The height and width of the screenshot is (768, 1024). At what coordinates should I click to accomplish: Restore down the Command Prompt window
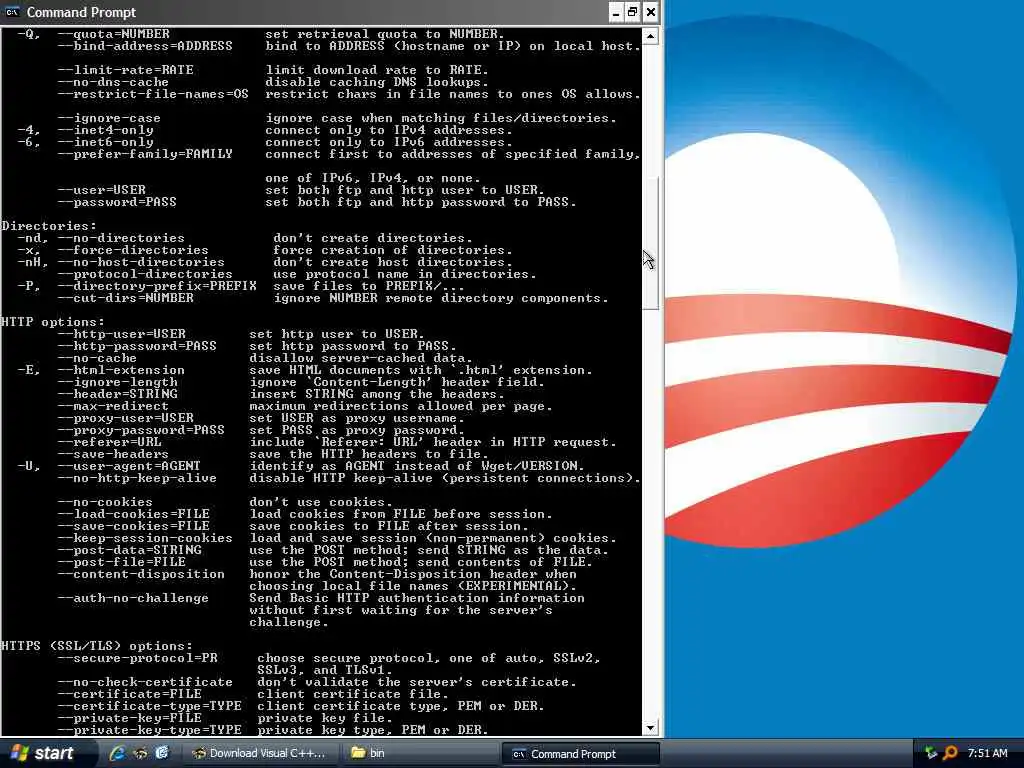[x=633, y=12]
